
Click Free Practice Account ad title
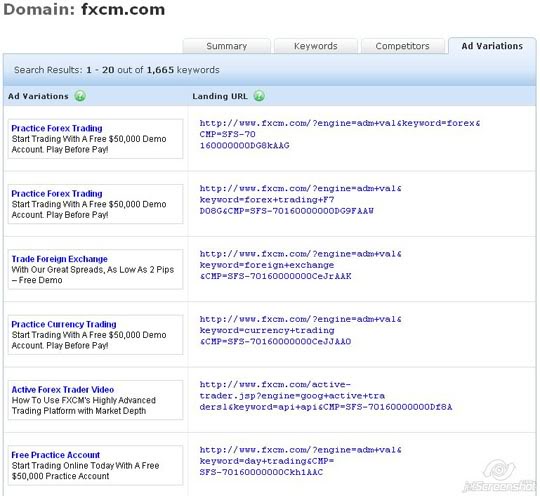(55, 455)
